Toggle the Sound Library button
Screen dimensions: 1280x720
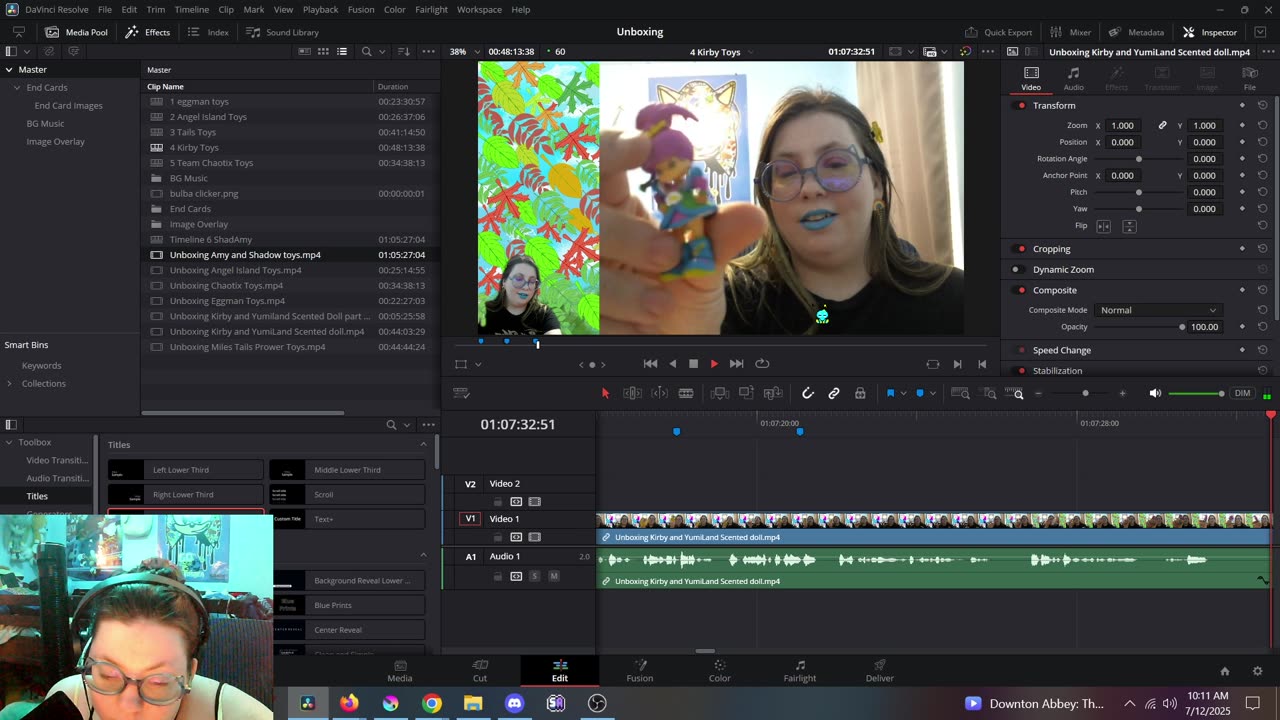[283, 32]
